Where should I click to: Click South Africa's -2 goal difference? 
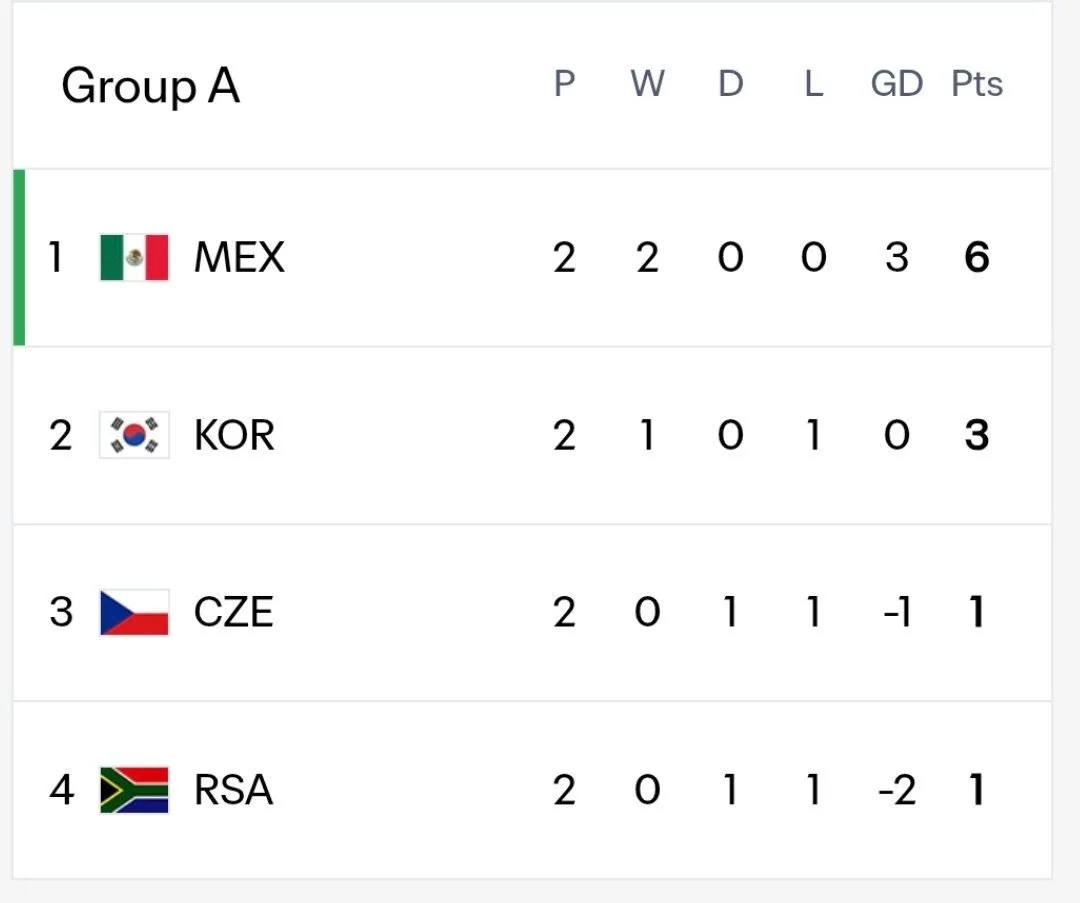coord(897,790)
